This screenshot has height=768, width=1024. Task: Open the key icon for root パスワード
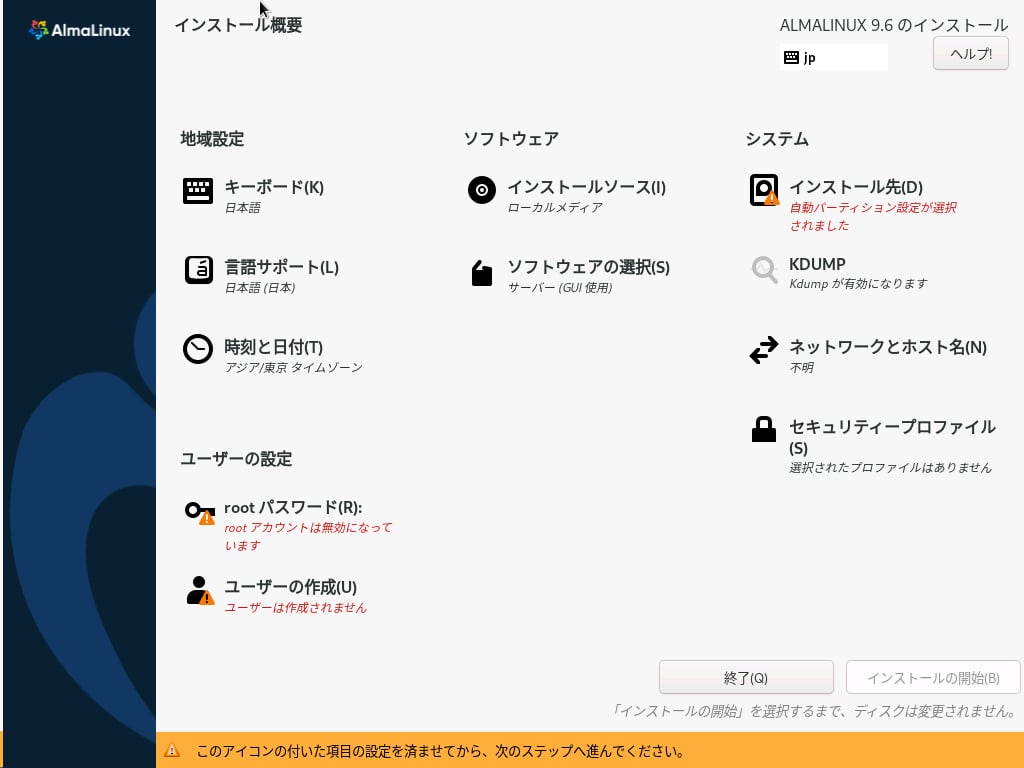coord(199,512)
